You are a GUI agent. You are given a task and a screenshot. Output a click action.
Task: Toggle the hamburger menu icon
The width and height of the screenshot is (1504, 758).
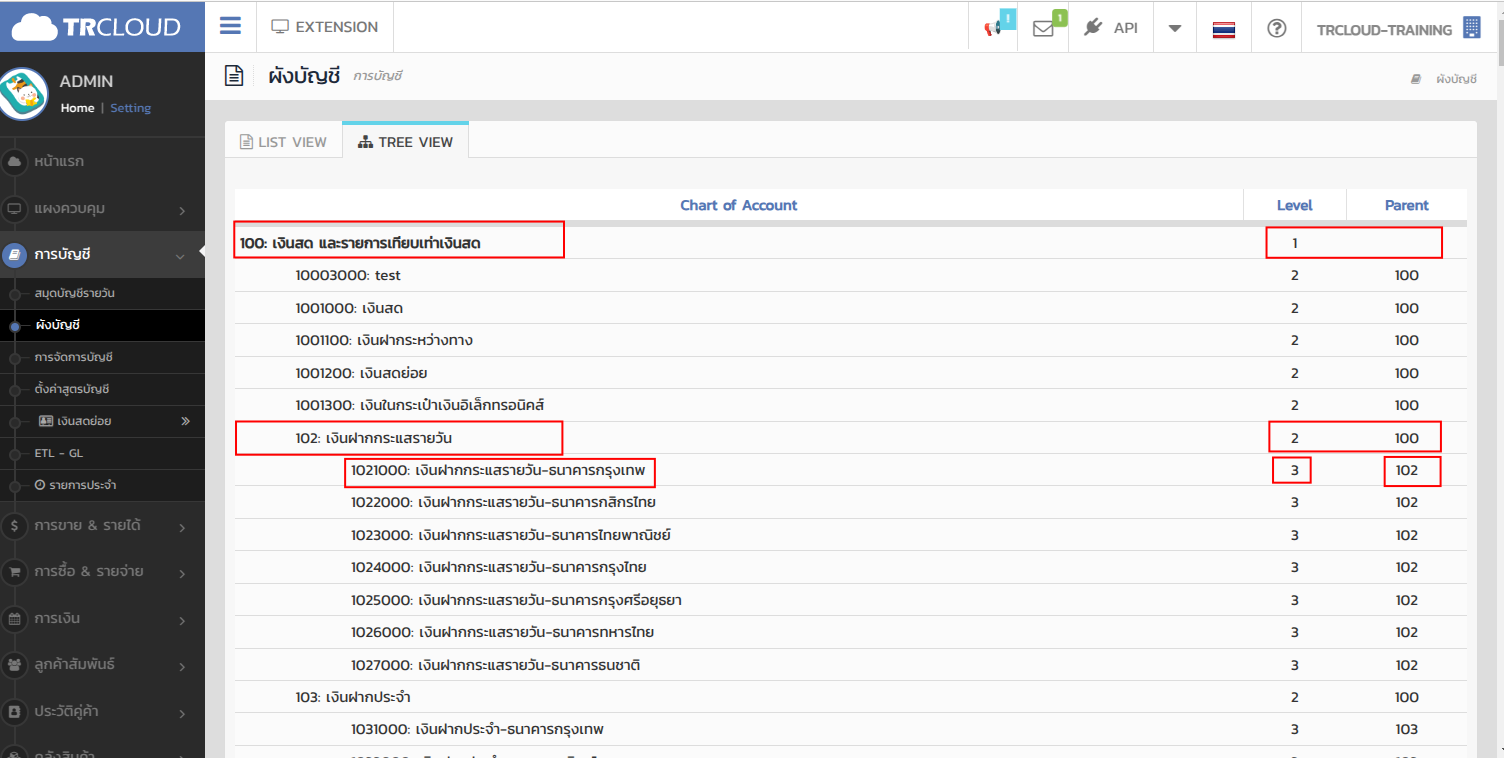(x=230, y=26)
